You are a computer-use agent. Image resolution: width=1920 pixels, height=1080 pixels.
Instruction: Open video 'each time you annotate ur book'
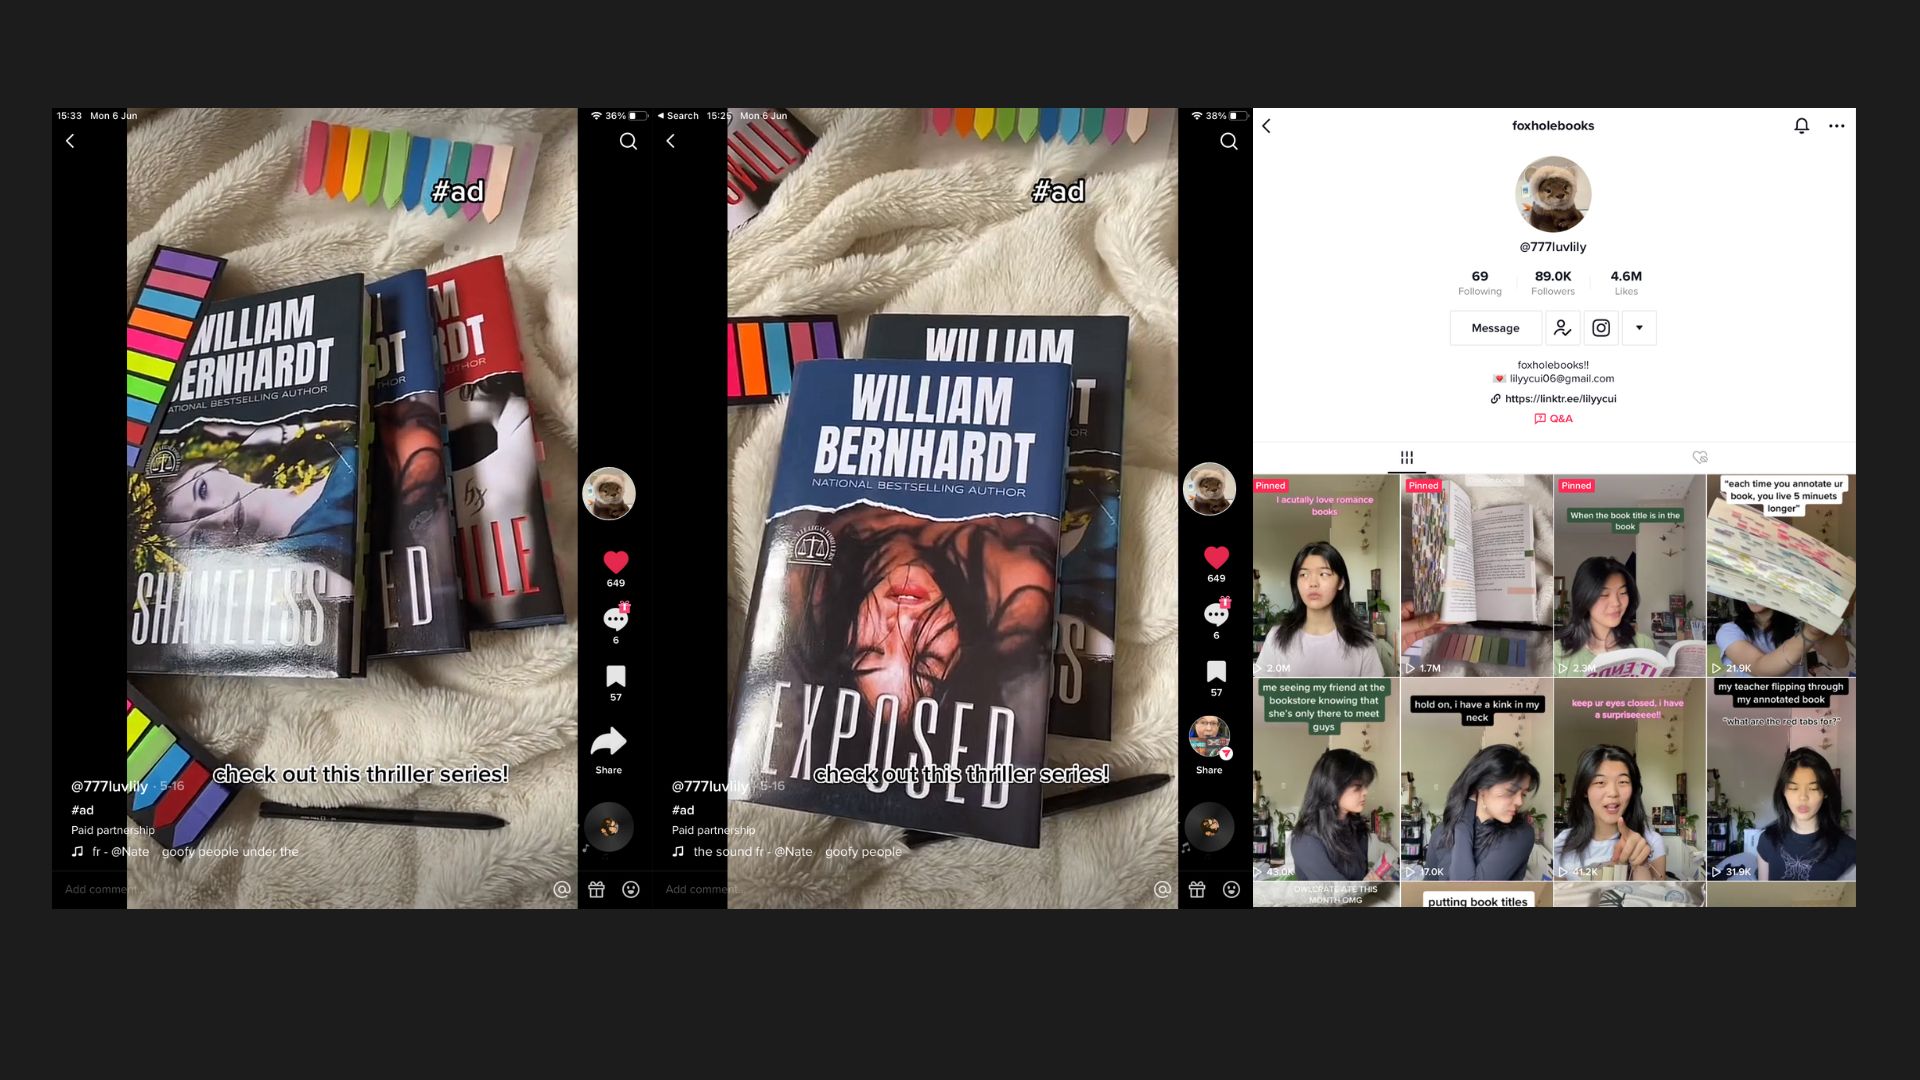(1781, 575)
